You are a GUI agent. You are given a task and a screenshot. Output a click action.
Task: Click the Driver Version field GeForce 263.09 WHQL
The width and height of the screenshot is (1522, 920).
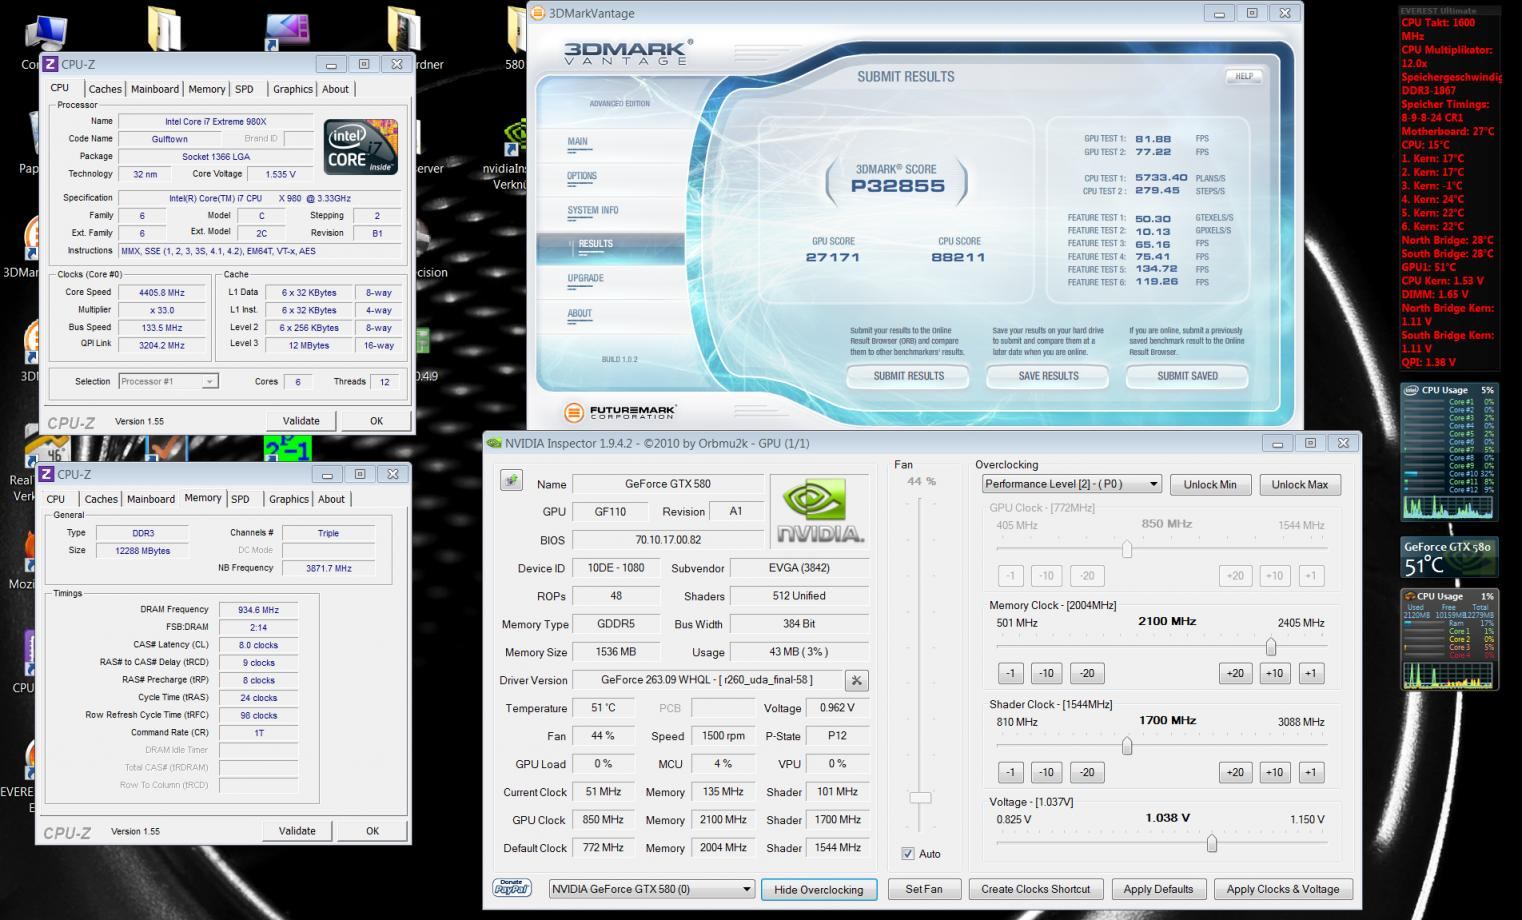coord(707,680)
